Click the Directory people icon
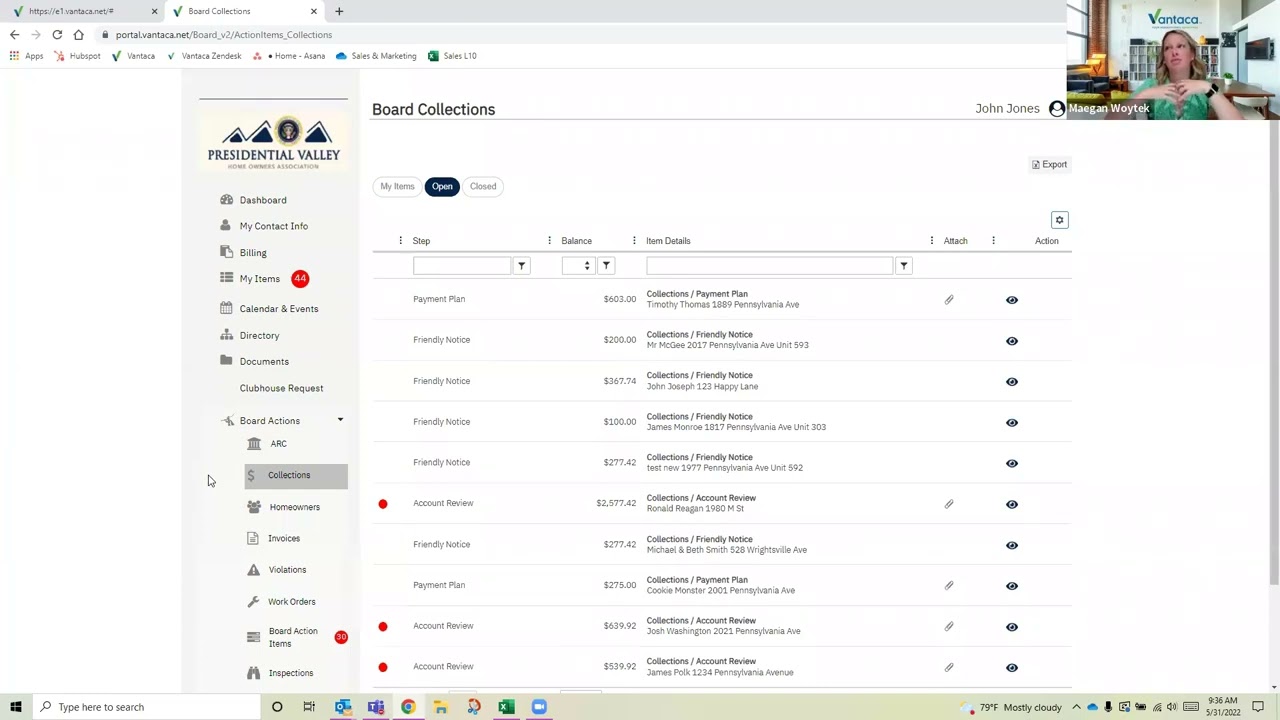This screenshot has width=1280, height=720. [226, 335]
